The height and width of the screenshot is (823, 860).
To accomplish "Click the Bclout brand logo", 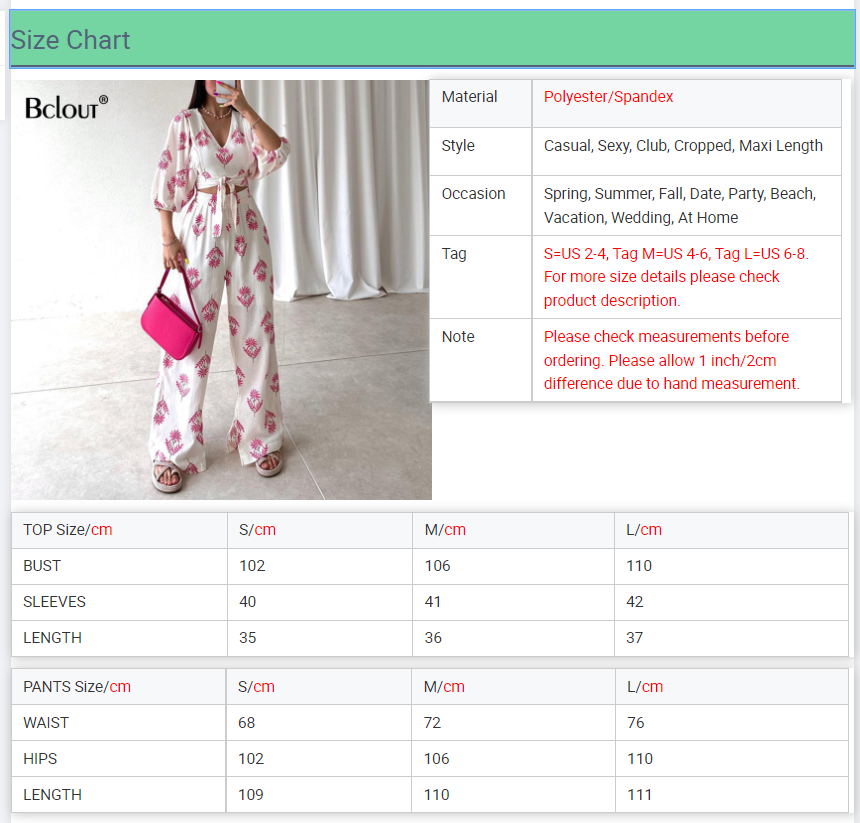I will [66, 107].
